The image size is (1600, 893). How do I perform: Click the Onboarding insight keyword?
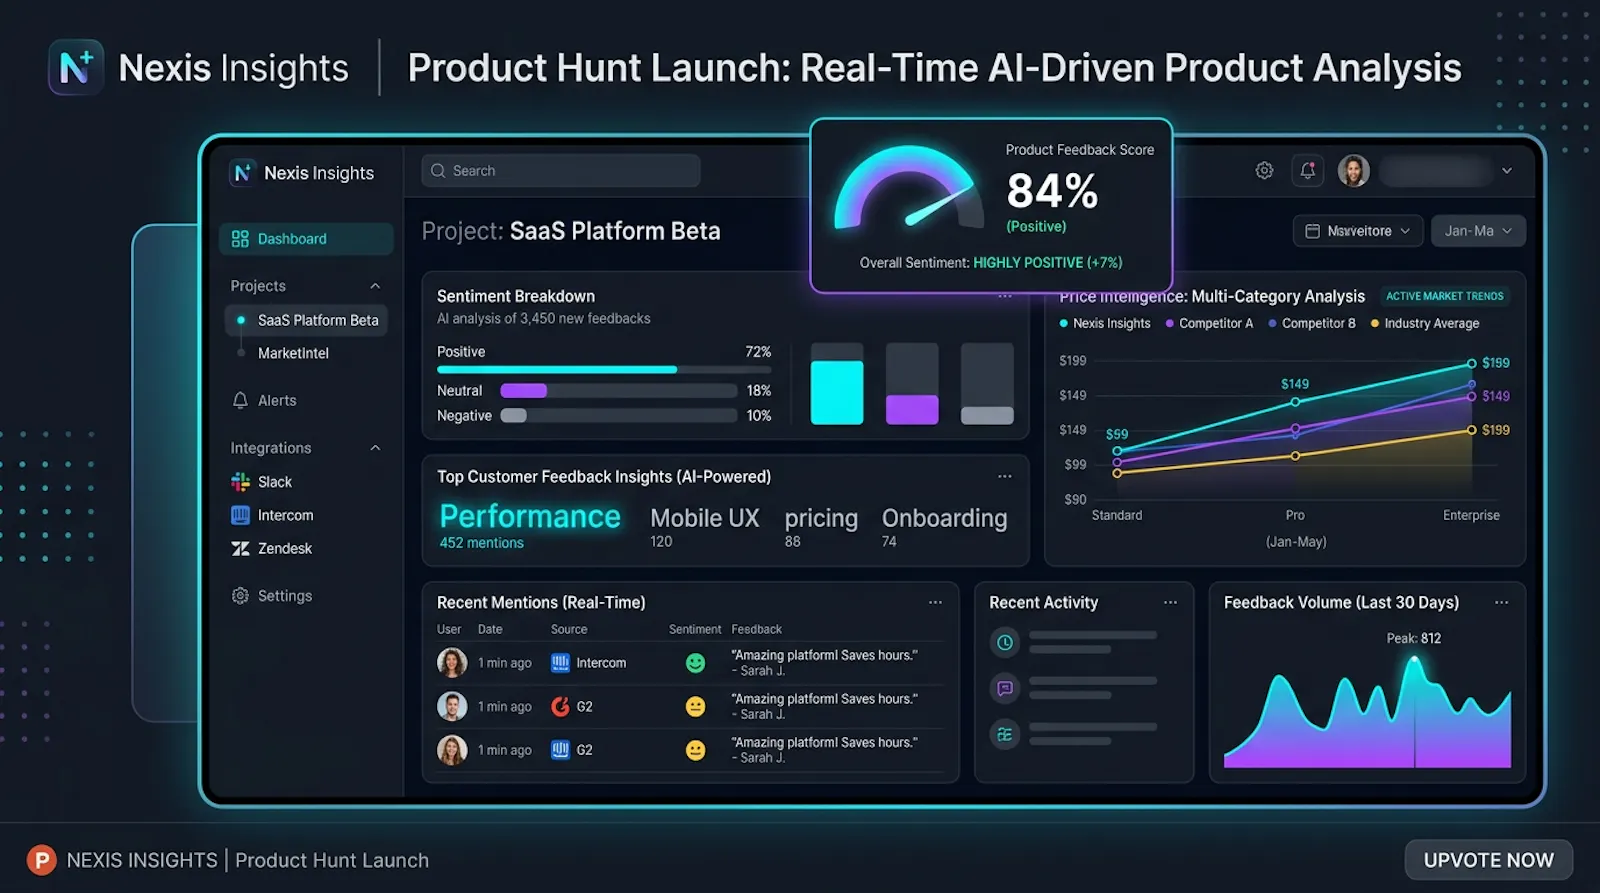click(x=944, y=518)
